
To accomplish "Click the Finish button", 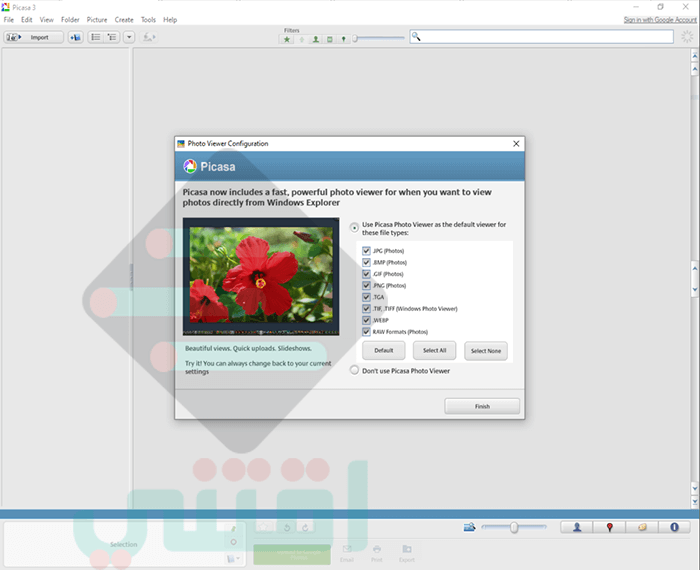I will coord(482,406).
